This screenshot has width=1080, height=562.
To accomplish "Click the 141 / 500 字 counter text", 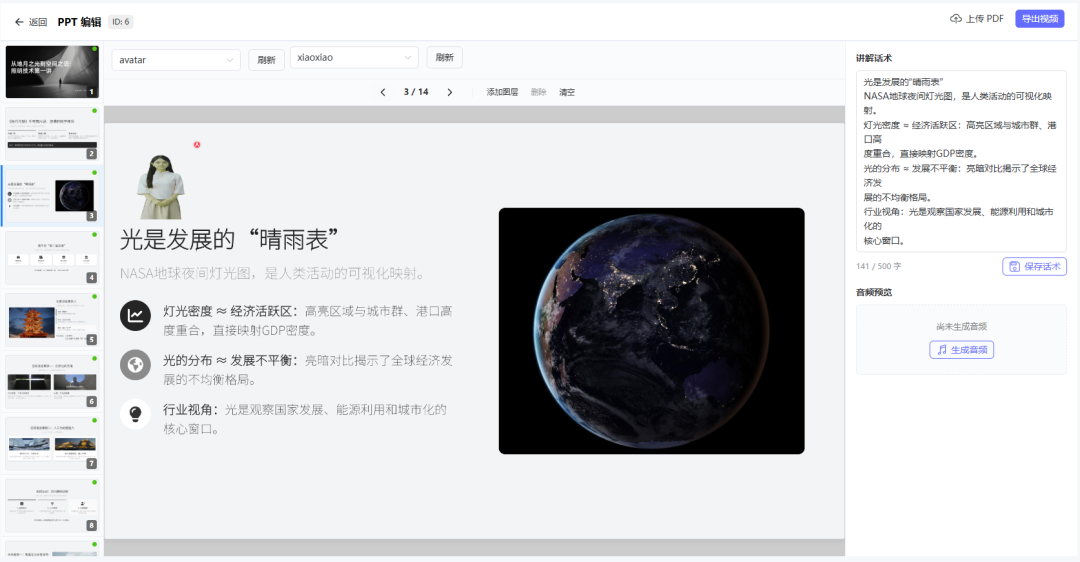I will (878, 266).
